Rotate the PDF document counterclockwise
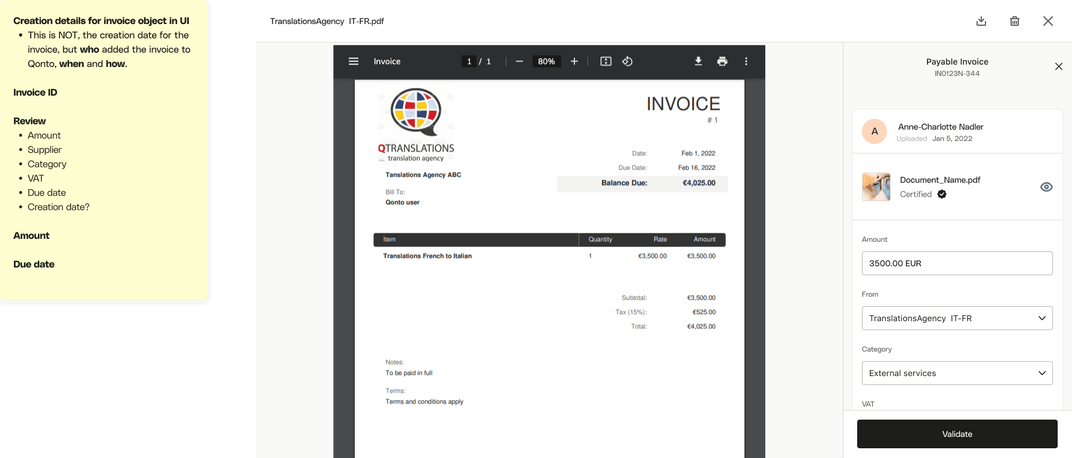 tap(627, 61)
